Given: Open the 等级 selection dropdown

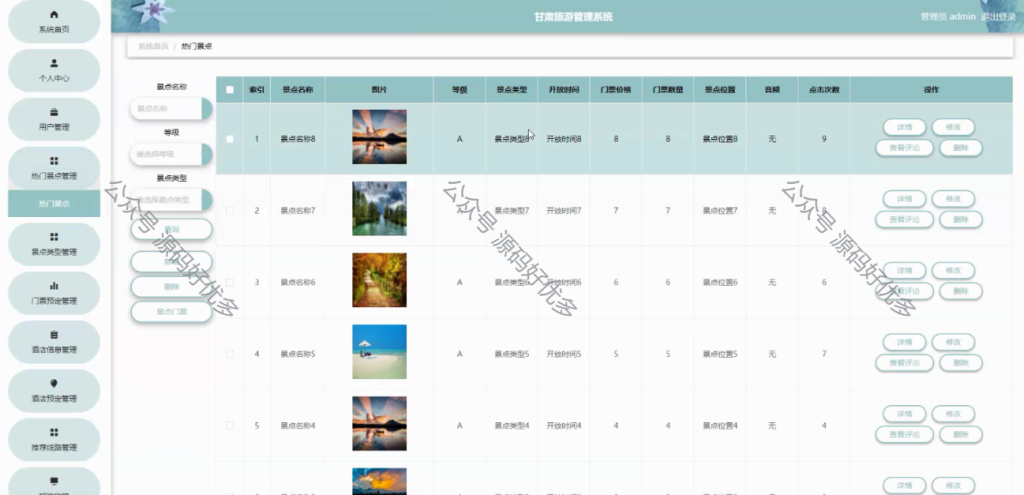Looking at the screenshot, I should pyautogui.click(x=171, y=154).
